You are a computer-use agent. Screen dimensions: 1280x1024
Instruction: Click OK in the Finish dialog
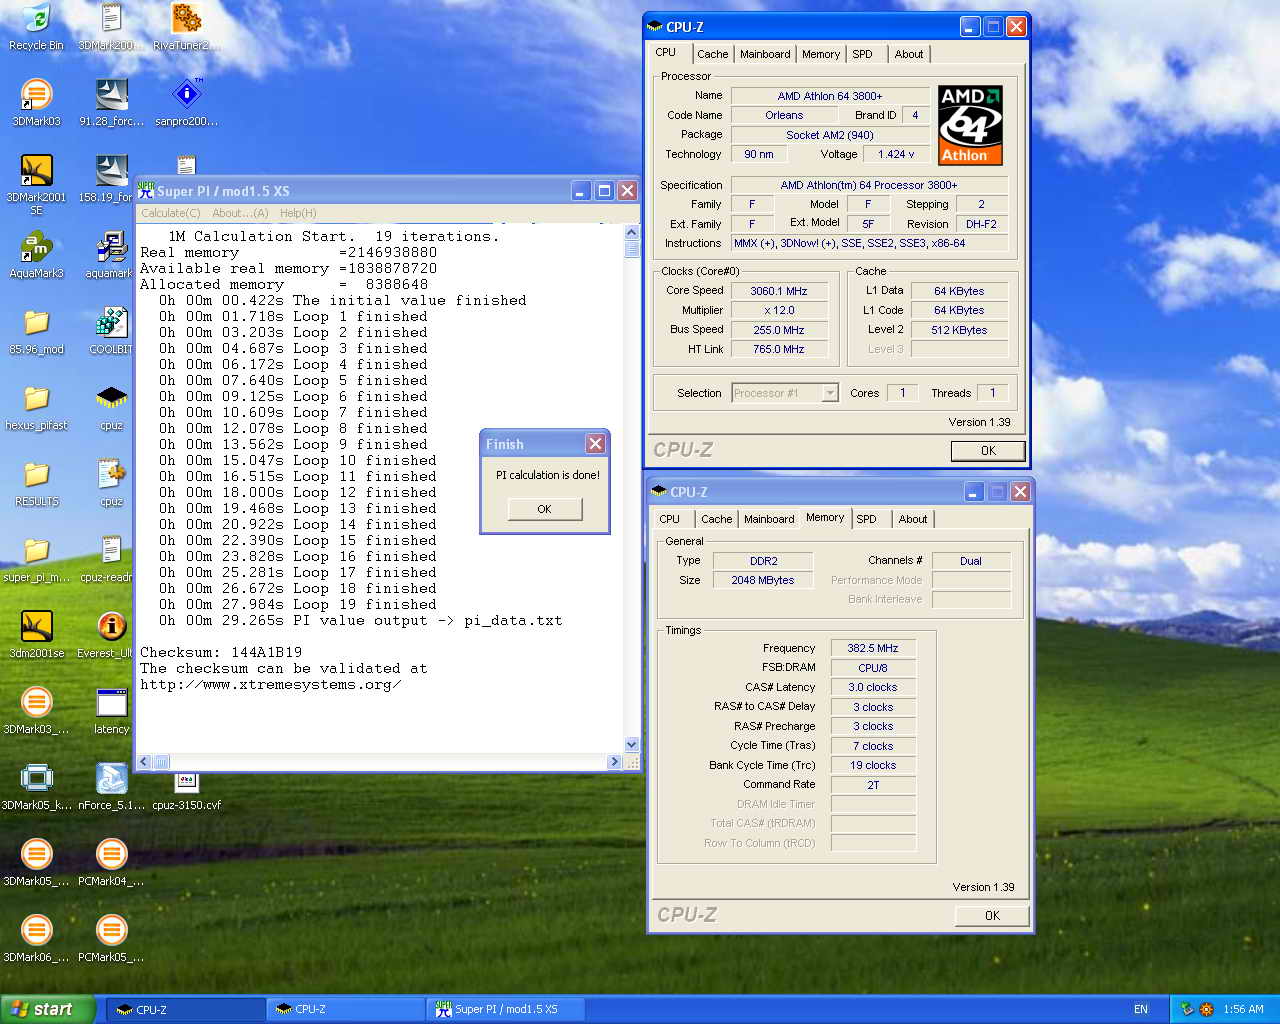click(x=544, y=509)
